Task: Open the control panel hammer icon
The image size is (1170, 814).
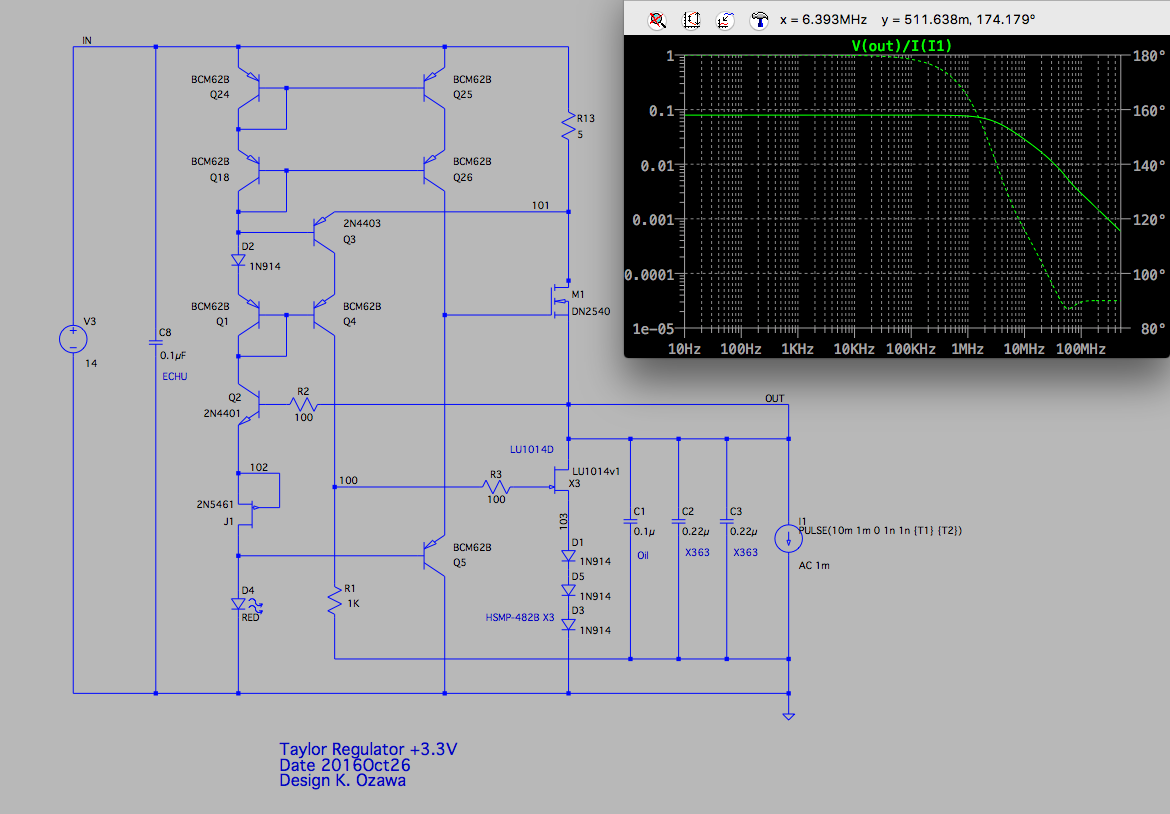Action: pos(760,19)
